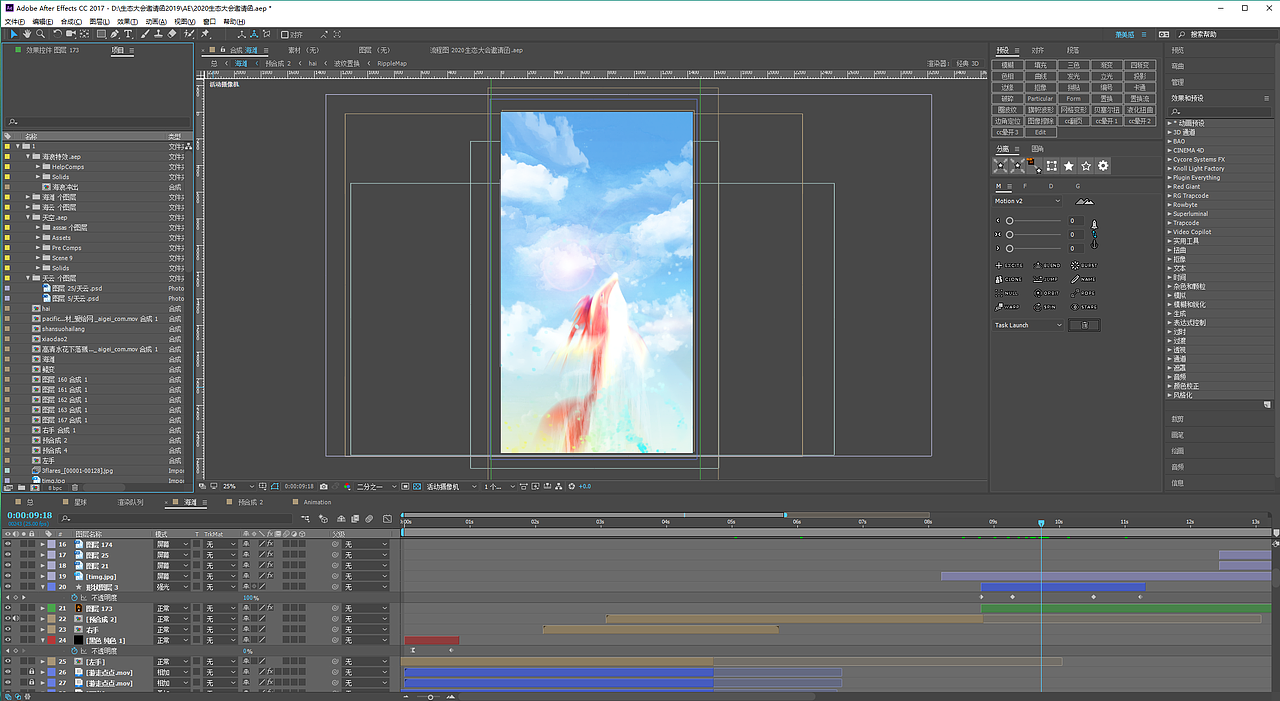The width and height of the screenshot is (1280, 701).
Task: Select the Brush tool
Action: tap(145, 34)
